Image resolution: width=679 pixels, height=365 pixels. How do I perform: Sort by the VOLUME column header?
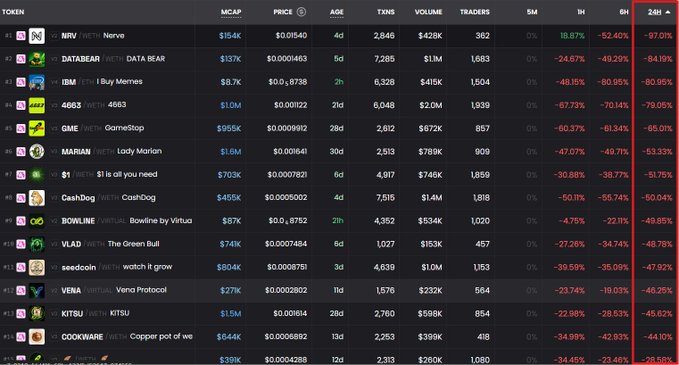point(428,12)
